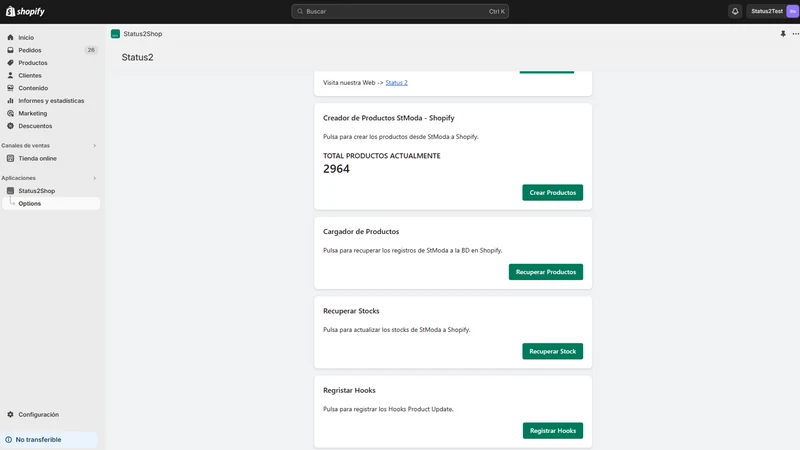Click the Status2Shop header app icon
Screen dimensions: 800x450
[x=115, y=34]
